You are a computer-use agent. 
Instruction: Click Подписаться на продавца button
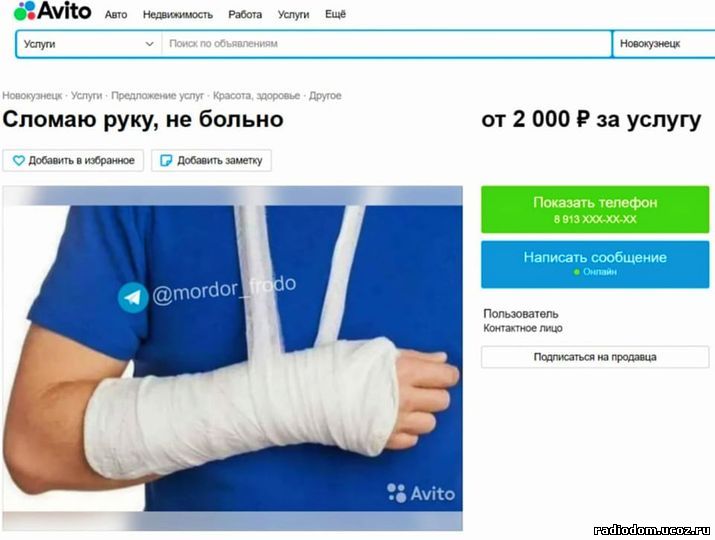pos(595,357)
